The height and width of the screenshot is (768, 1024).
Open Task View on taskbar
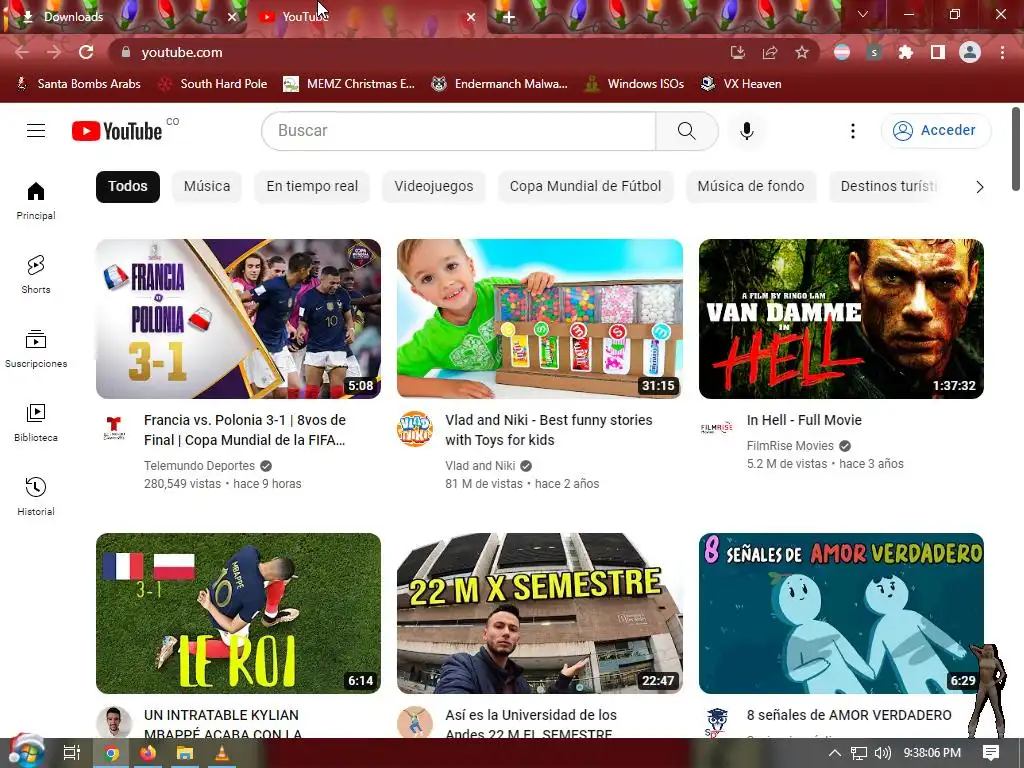click(x=71, y=753)
